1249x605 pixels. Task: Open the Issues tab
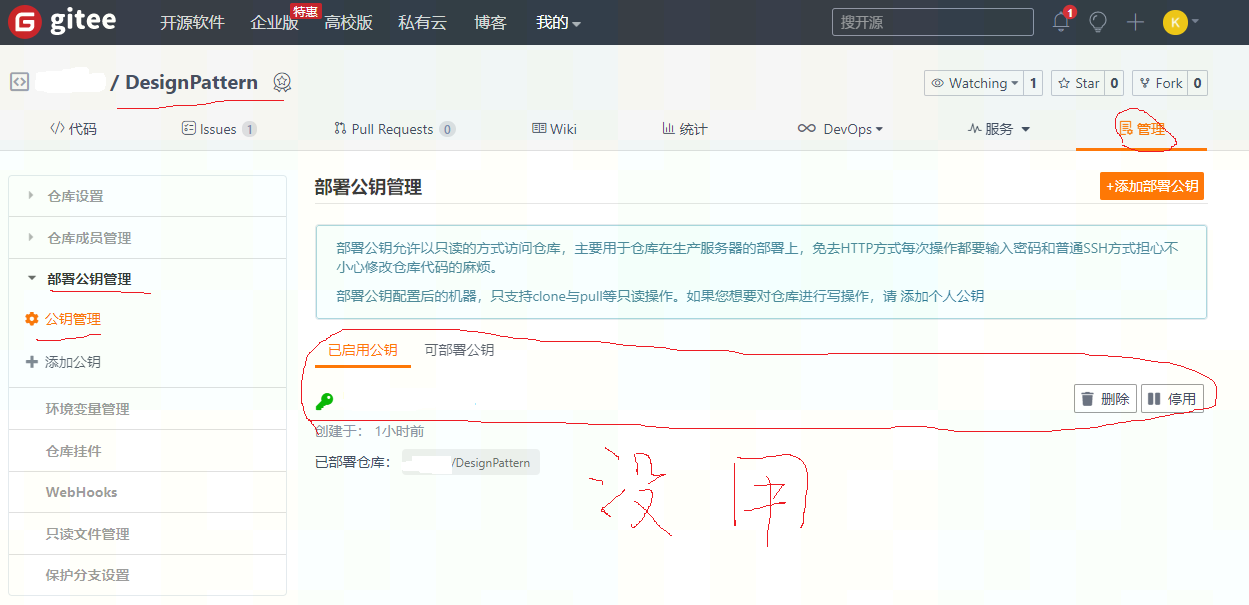[x=219, y=128]
